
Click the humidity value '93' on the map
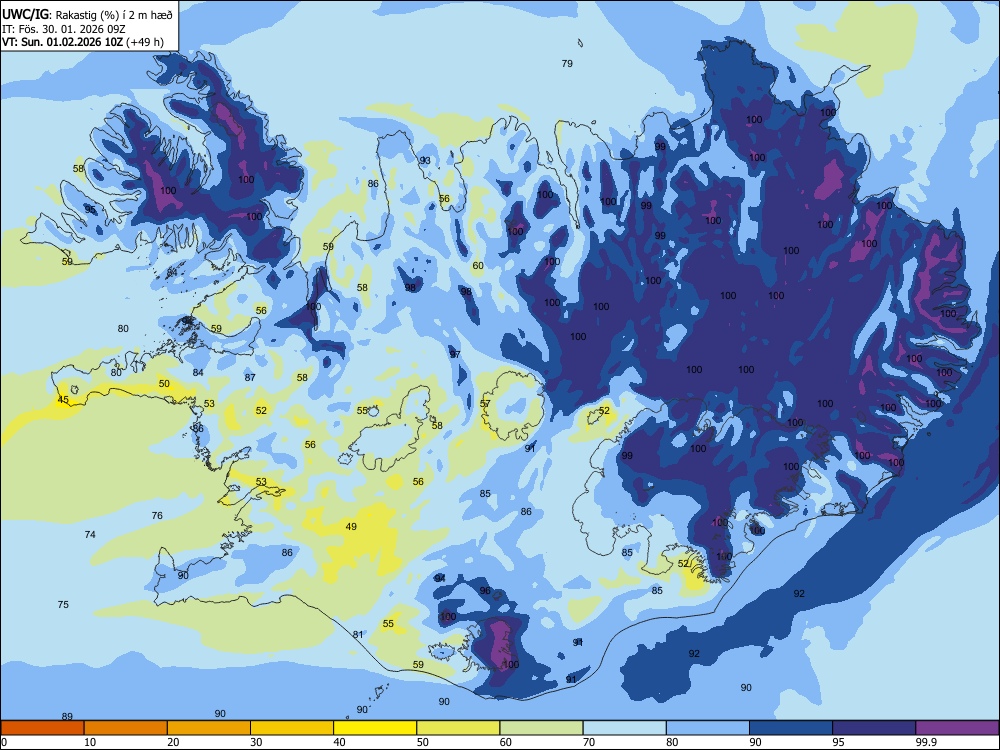coord(425,161)
